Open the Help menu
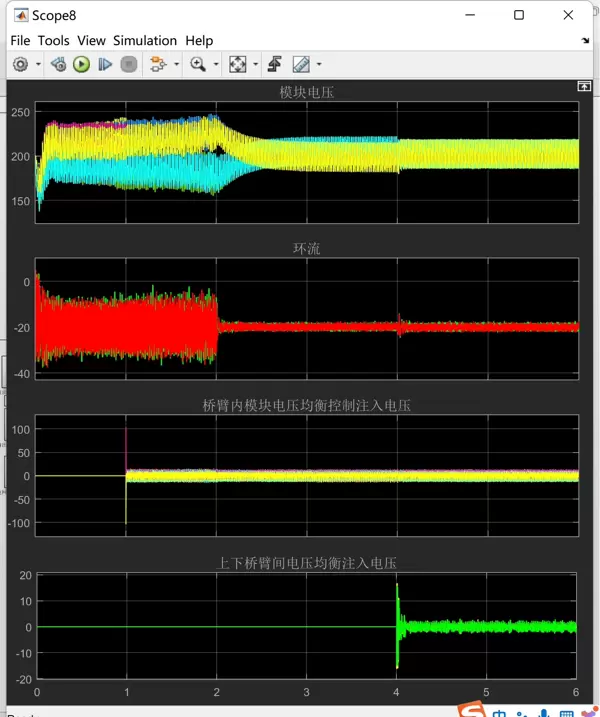Image resolution: width=600 pixels, height=717 pixels. 199,40
